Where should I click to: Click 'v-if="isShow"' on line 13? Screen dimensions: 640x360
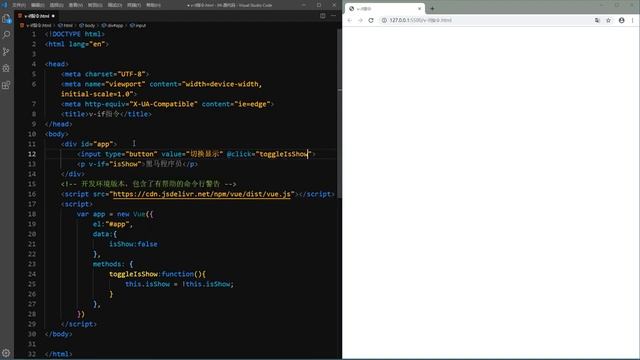point(114,164)
